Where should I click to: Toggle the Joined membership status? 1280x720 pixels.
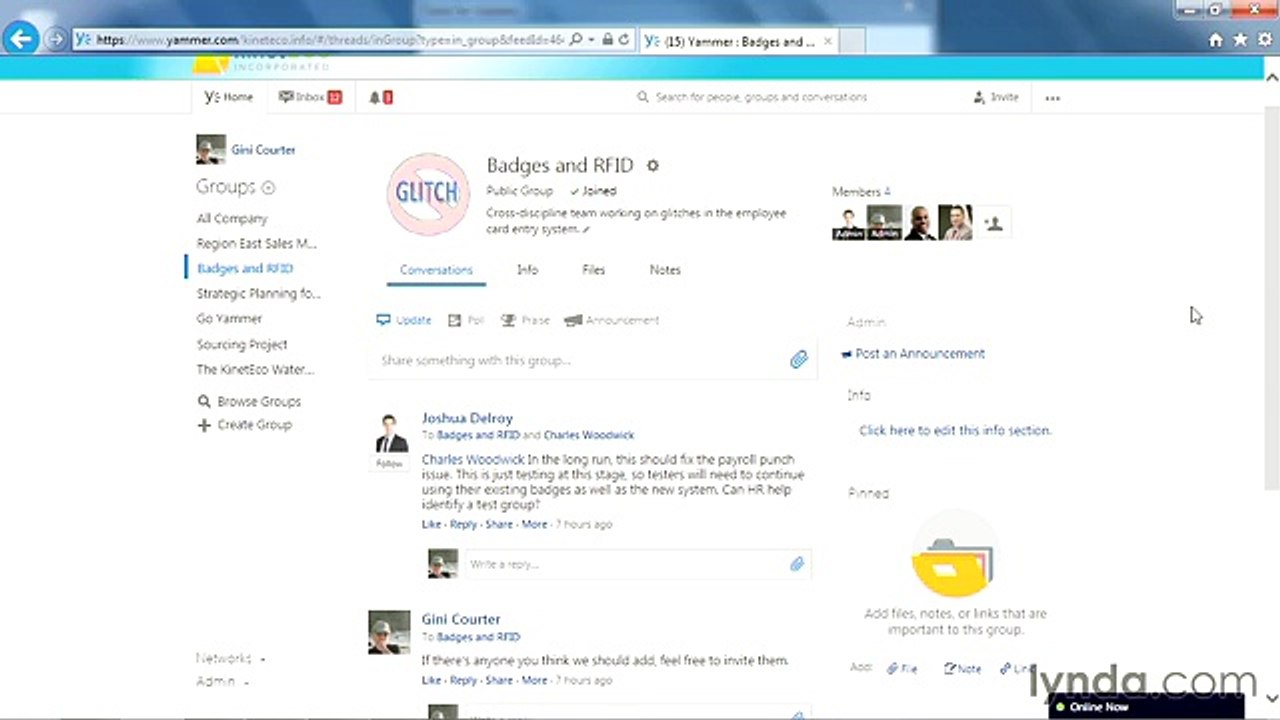pyautogui.click(x=593, y=191)
